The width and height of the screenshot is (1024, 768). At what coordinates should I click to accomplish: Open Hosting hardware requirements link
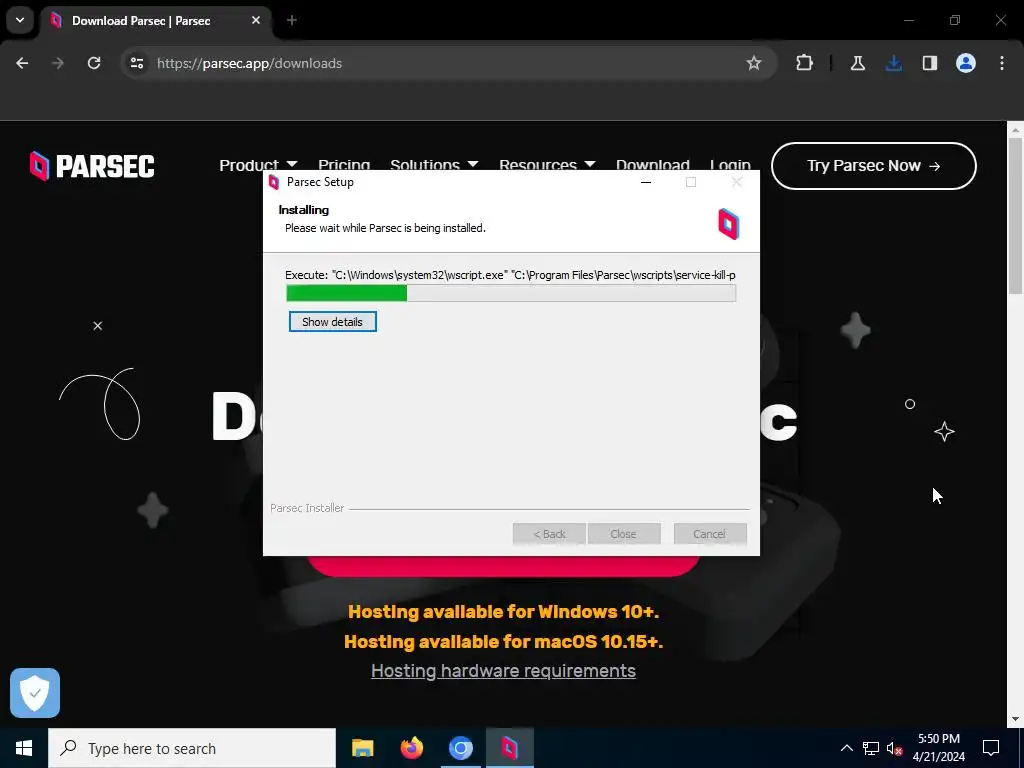pos(503,671)
